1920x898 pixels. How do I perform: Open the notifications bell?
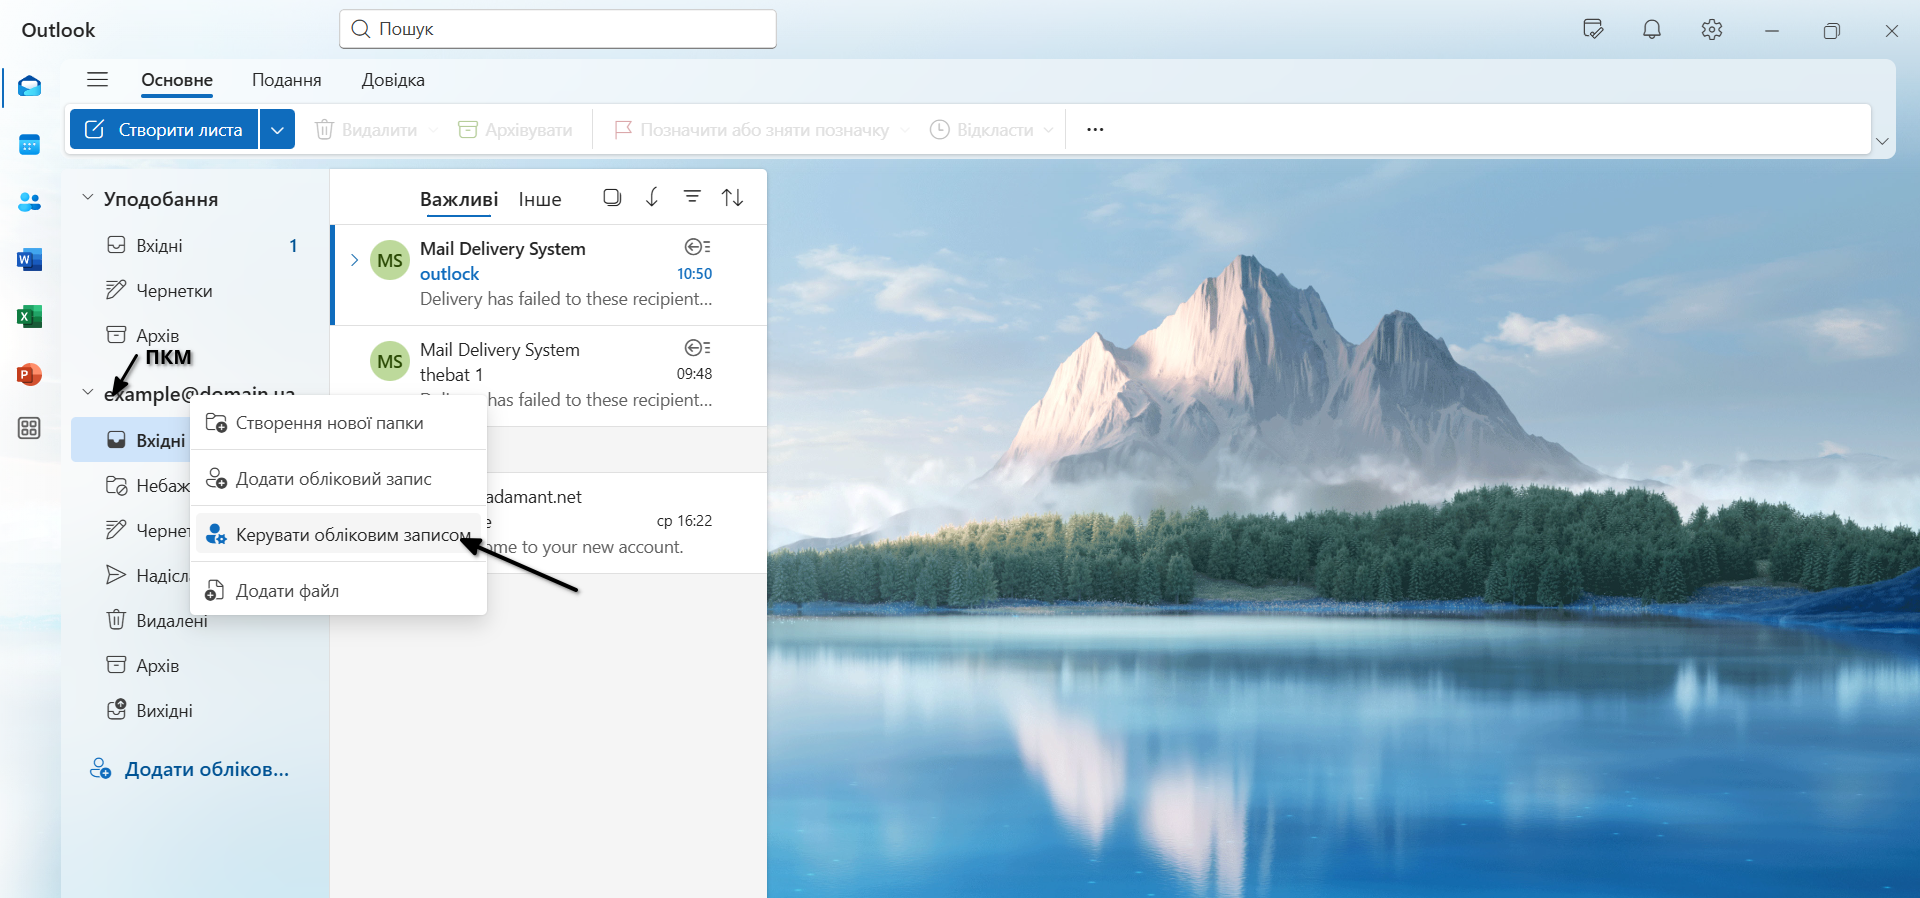click(1652, 30)
